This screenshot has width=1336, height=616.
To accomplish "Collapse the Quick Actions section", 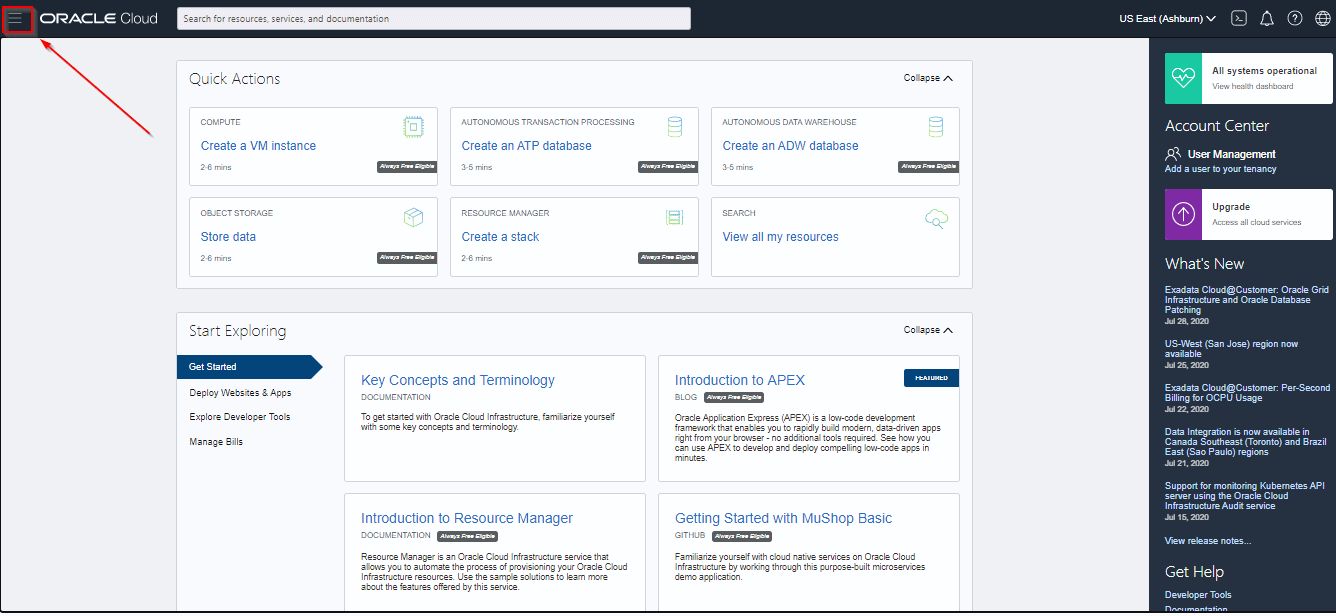I will (928, 78).
